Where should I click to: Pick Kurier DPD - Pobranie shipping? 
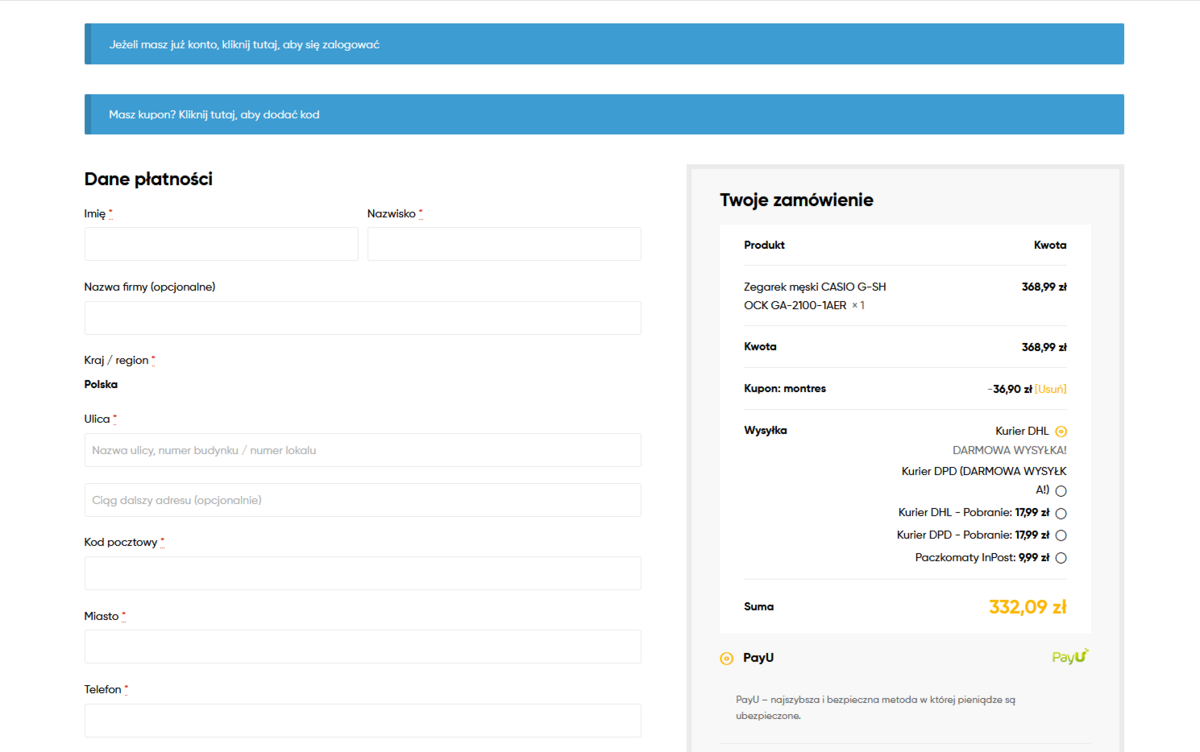pos(1061,536)
